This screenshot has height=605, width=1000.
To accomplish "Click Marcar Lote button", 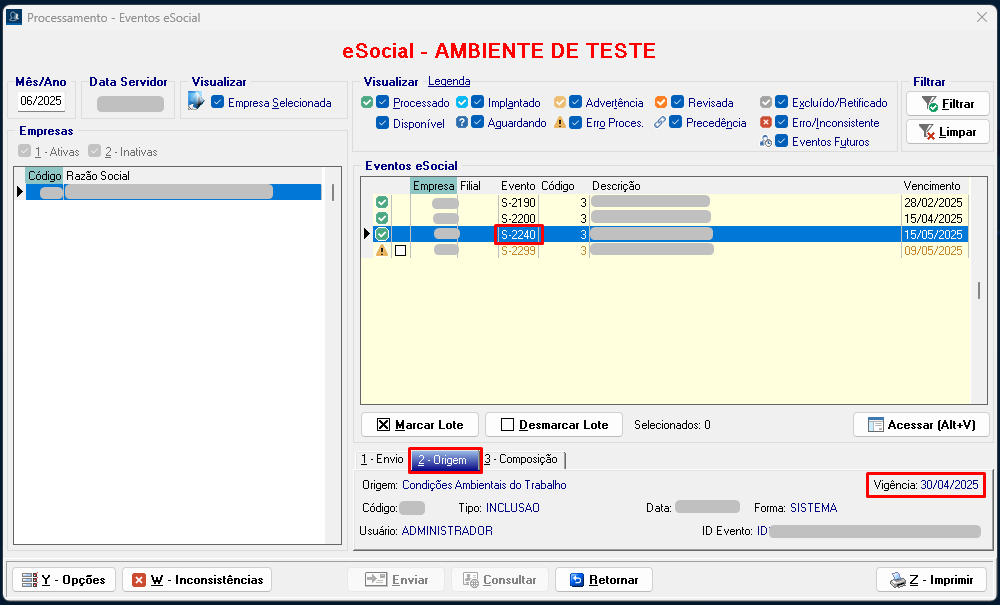I will coord(420,425).
